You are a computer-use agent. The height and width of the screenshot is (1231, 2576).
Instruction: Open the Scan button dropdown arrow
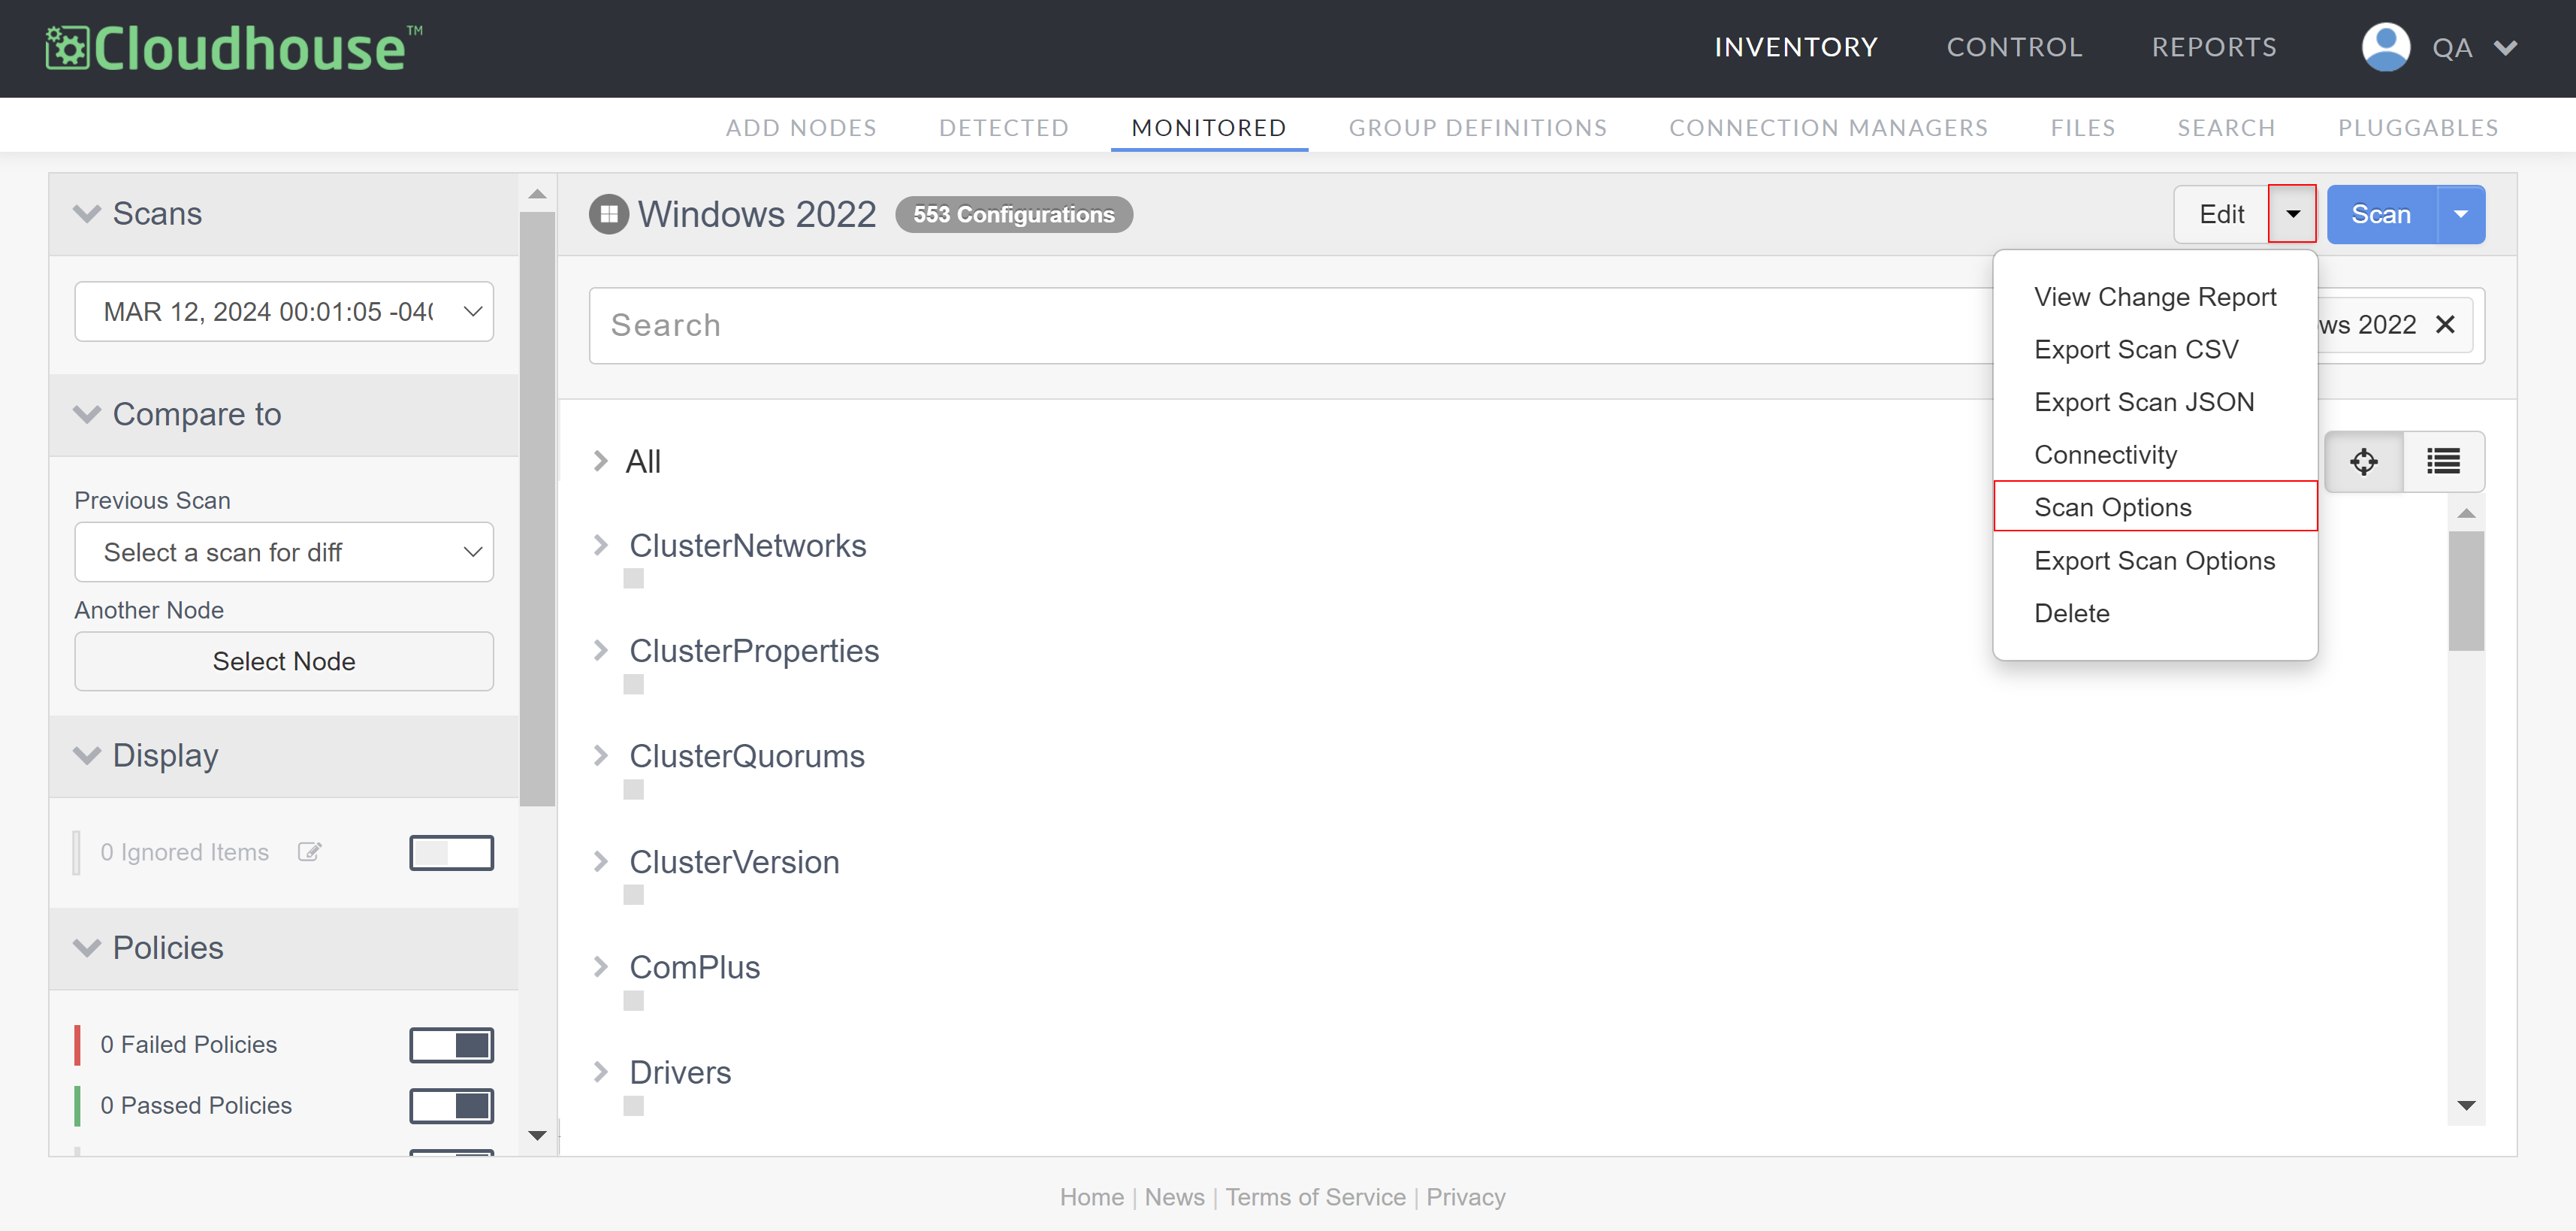[2460, 214]
